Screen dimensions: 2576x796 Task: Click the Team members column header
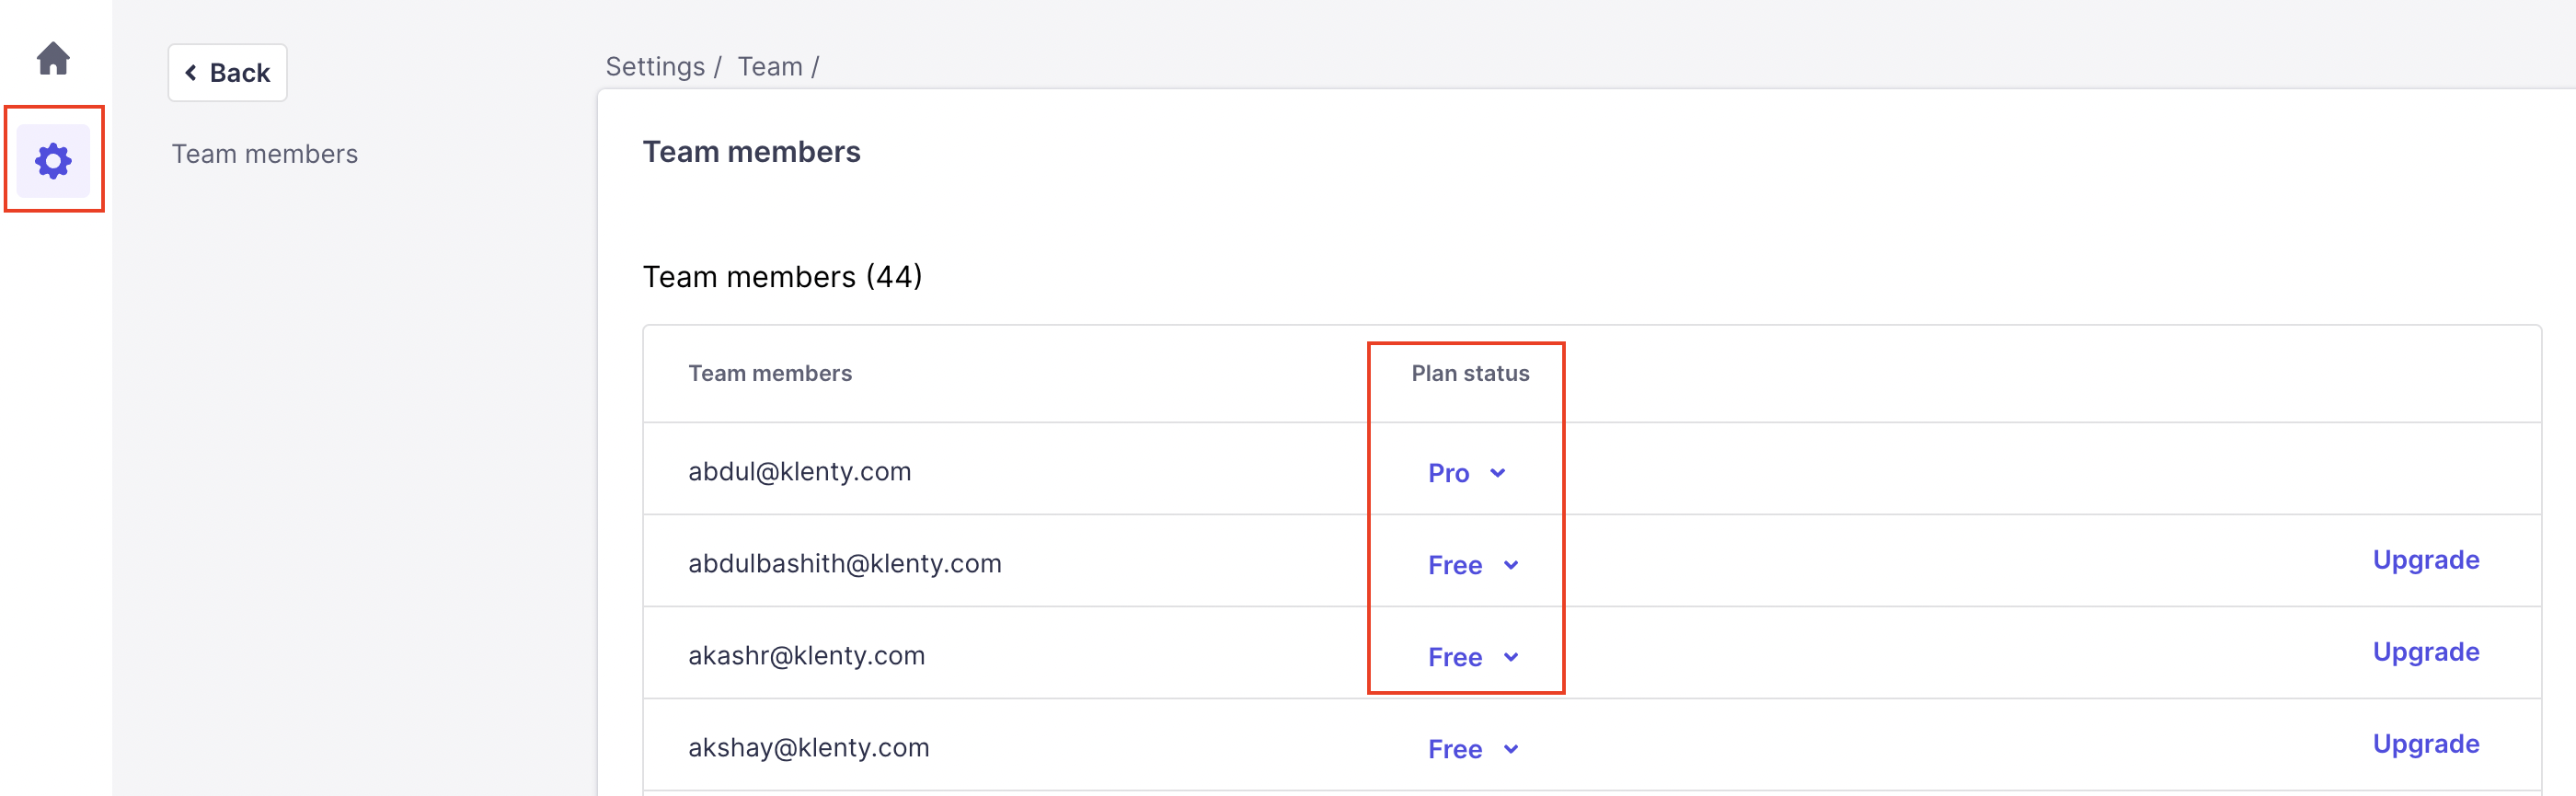(x=769, y=374)
